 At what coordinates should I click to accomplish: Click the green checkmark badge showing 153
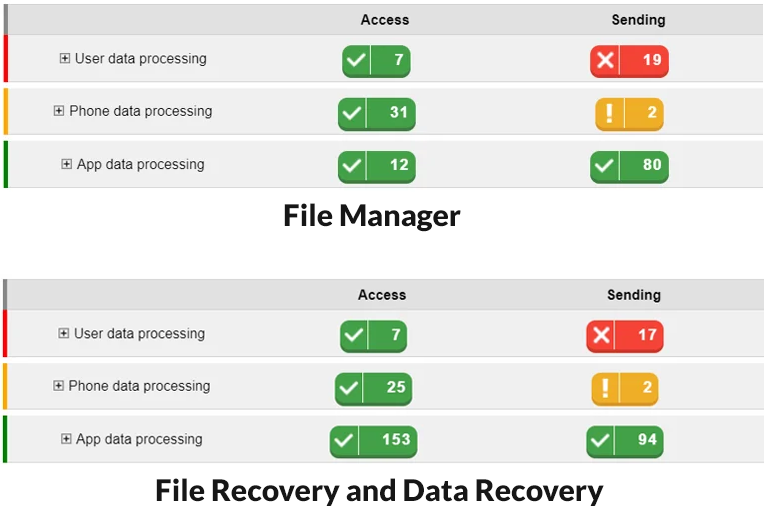pos(373,441)
